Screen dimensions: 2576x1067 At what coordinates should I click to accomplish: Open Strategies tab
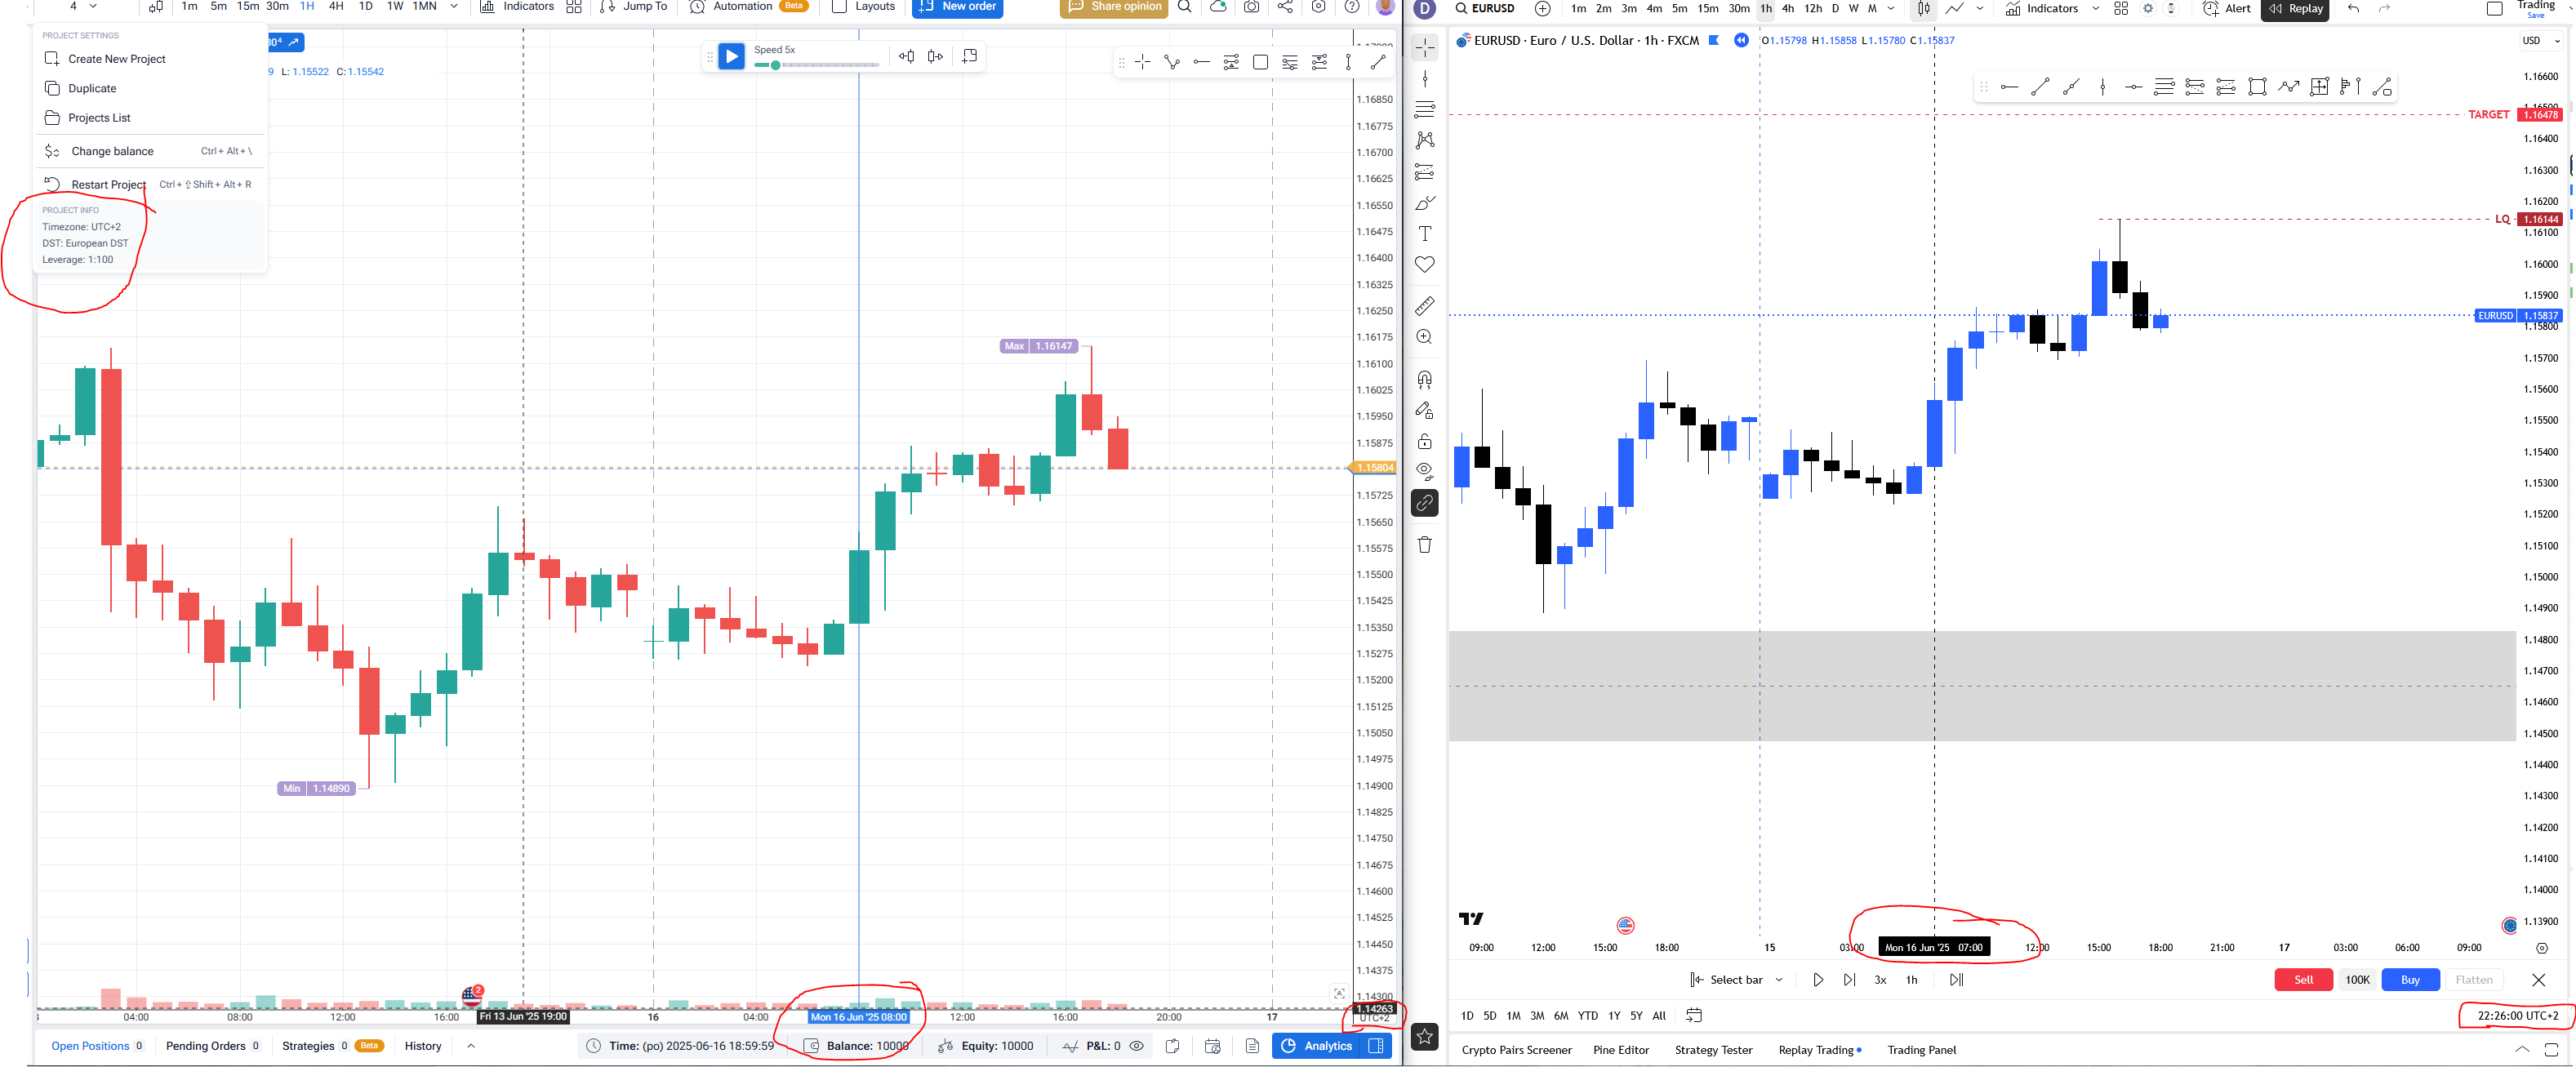[x=333, y=1046]
